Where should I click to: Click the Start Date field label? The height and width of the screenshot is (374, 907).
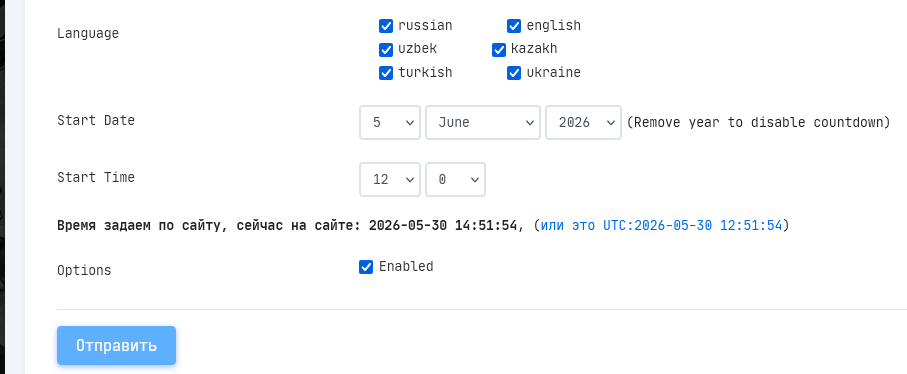tap(96, 120)
